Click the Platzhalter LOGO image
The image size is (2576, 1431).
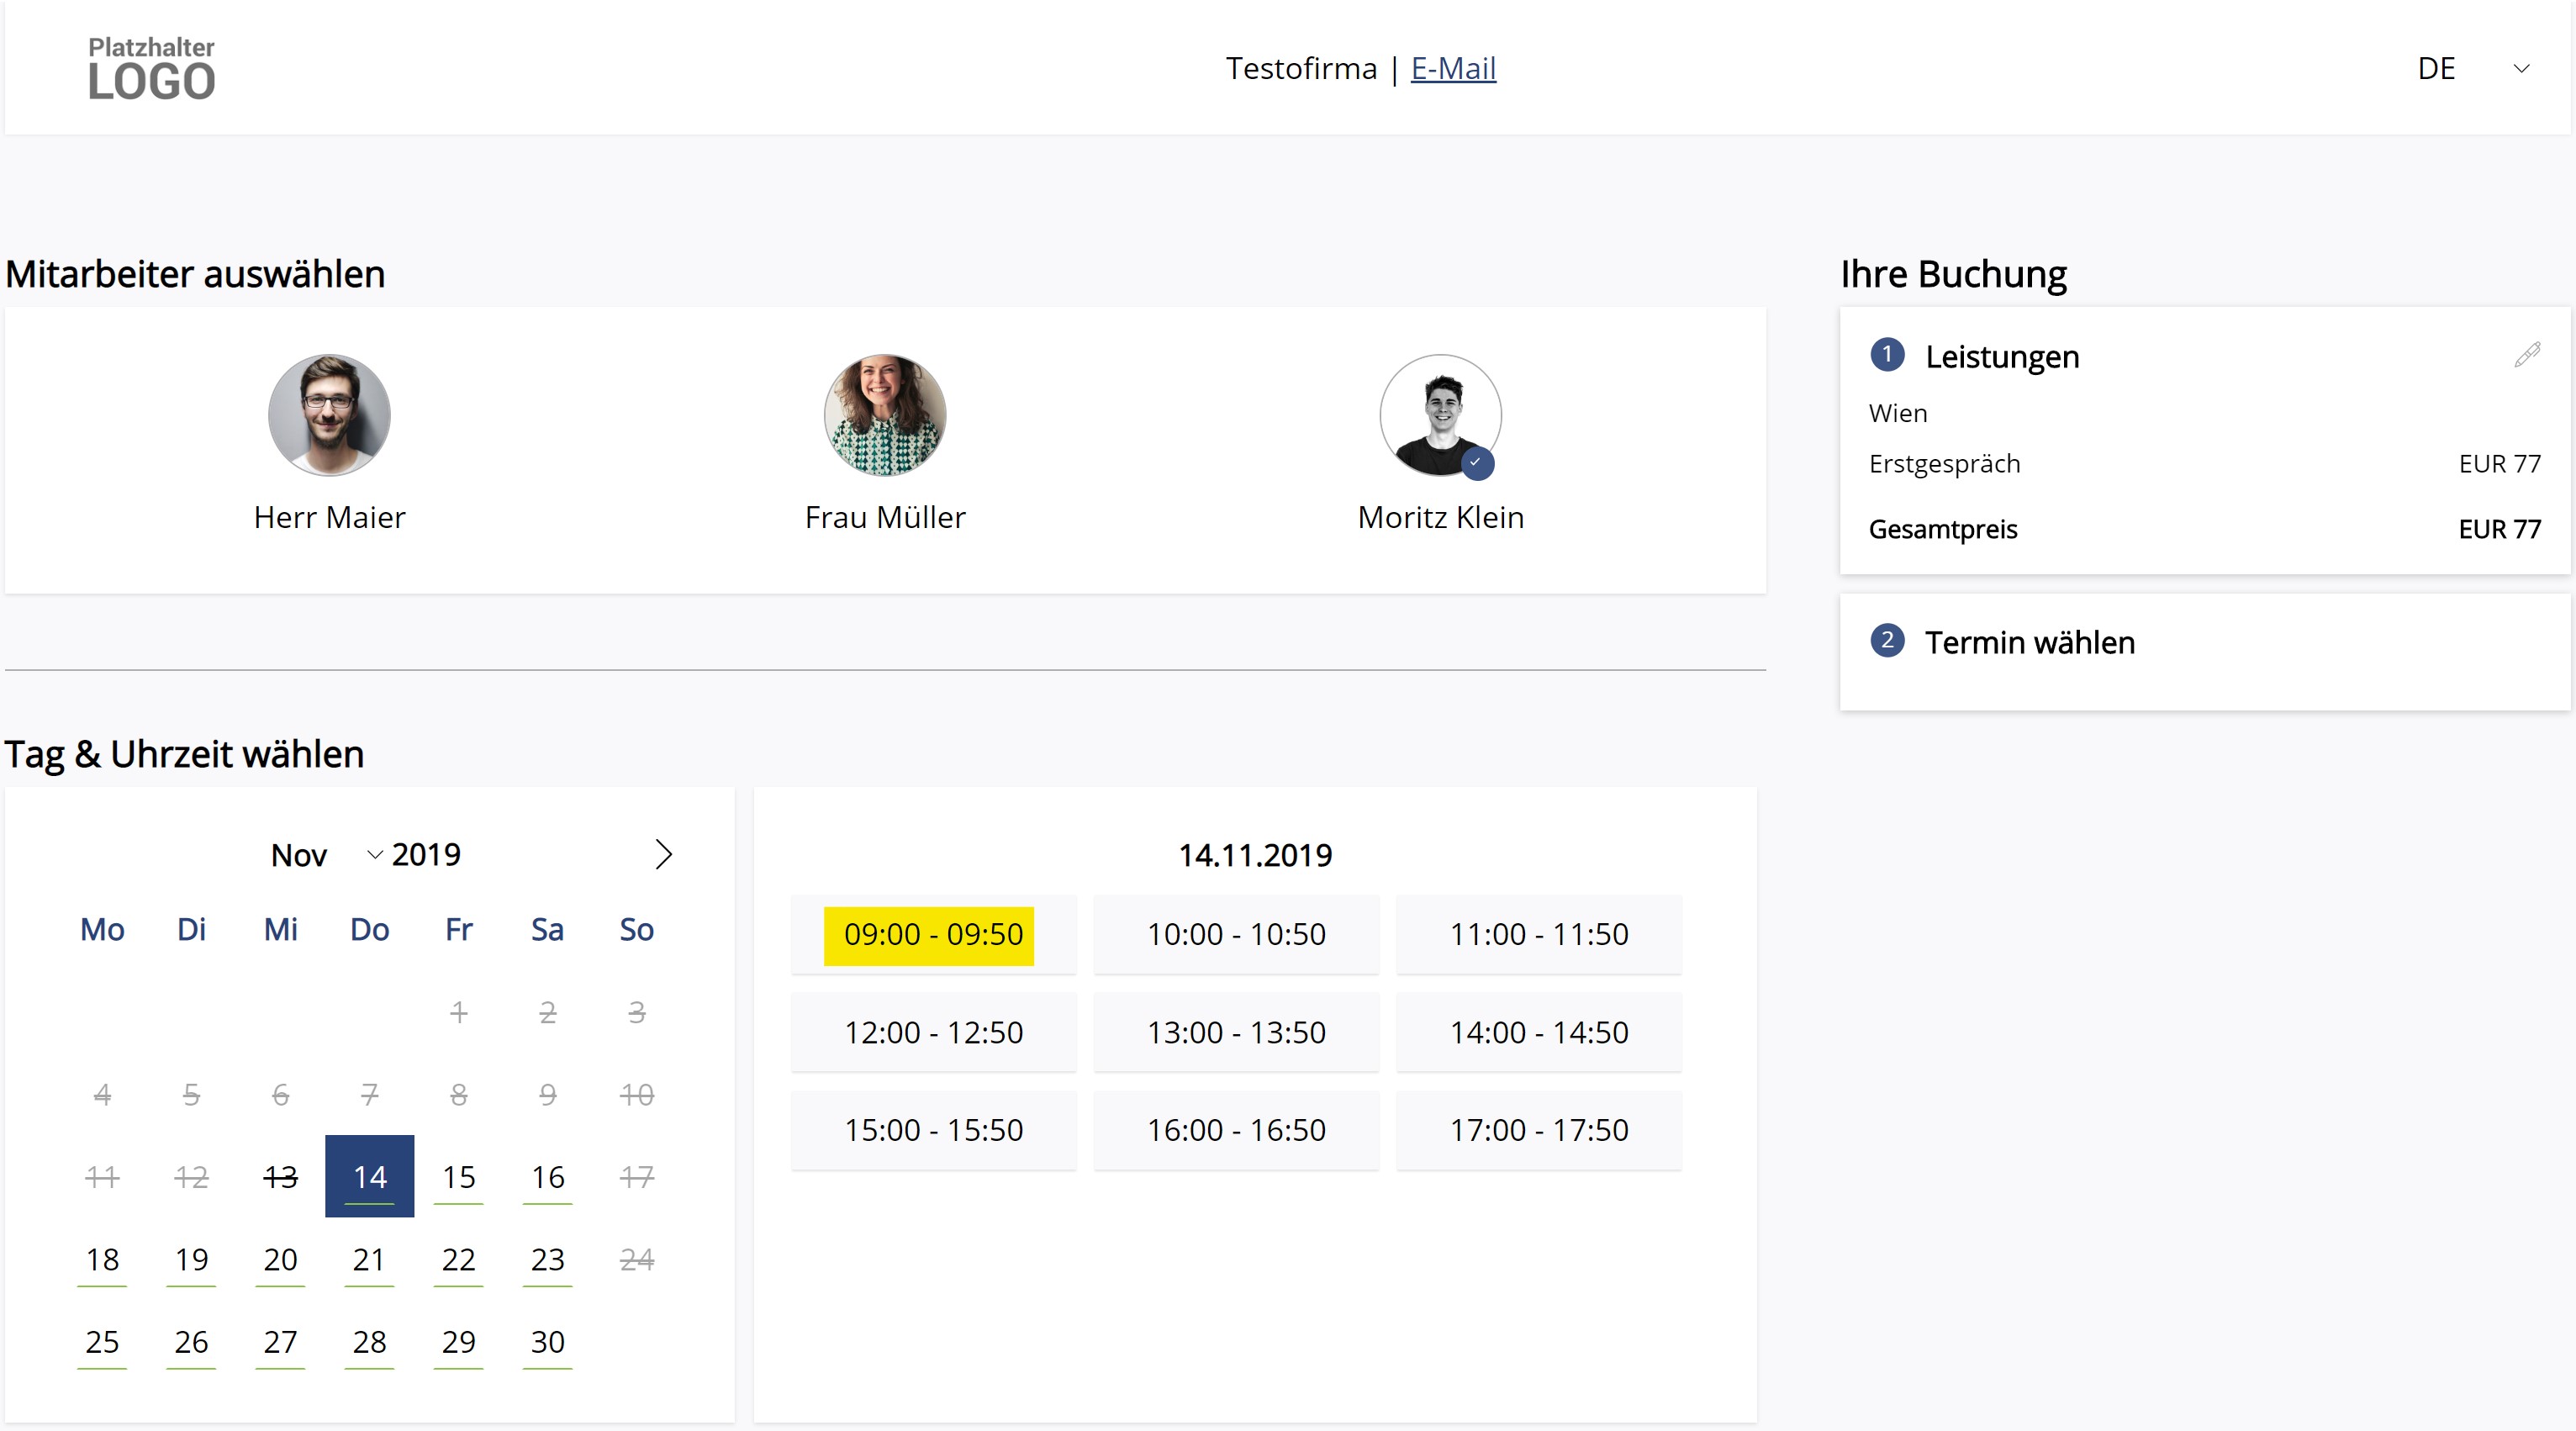click(151, 69)
